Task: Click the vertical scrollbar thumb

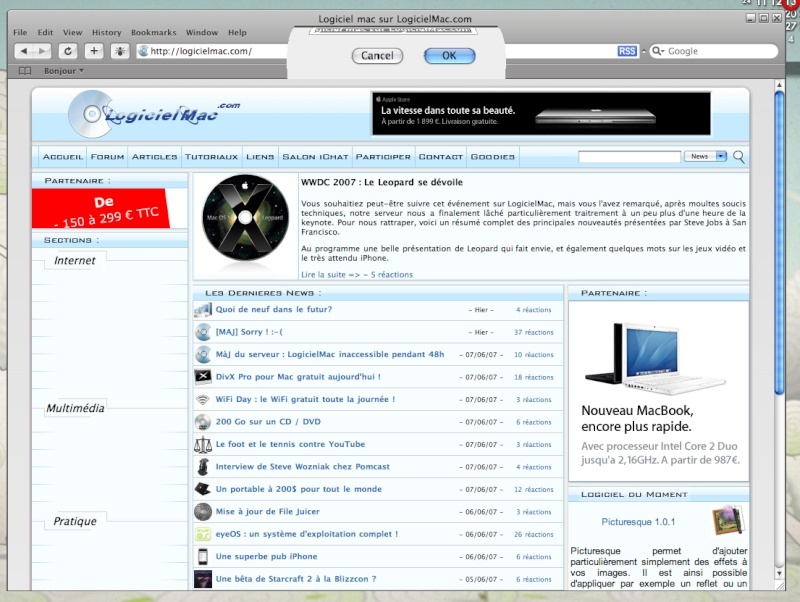Action: (779, 243)
